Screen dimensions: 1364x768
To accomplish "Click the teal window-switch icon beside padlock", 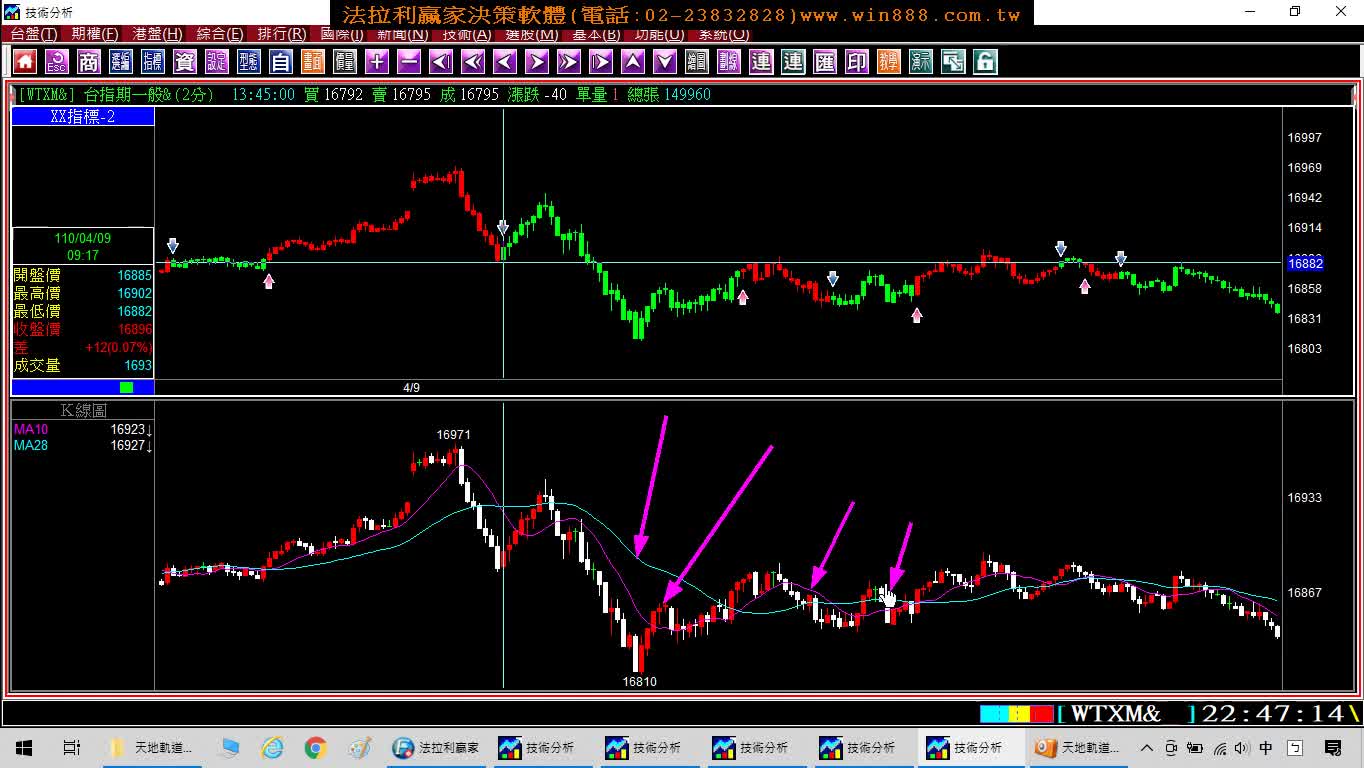I will [953, 62].
